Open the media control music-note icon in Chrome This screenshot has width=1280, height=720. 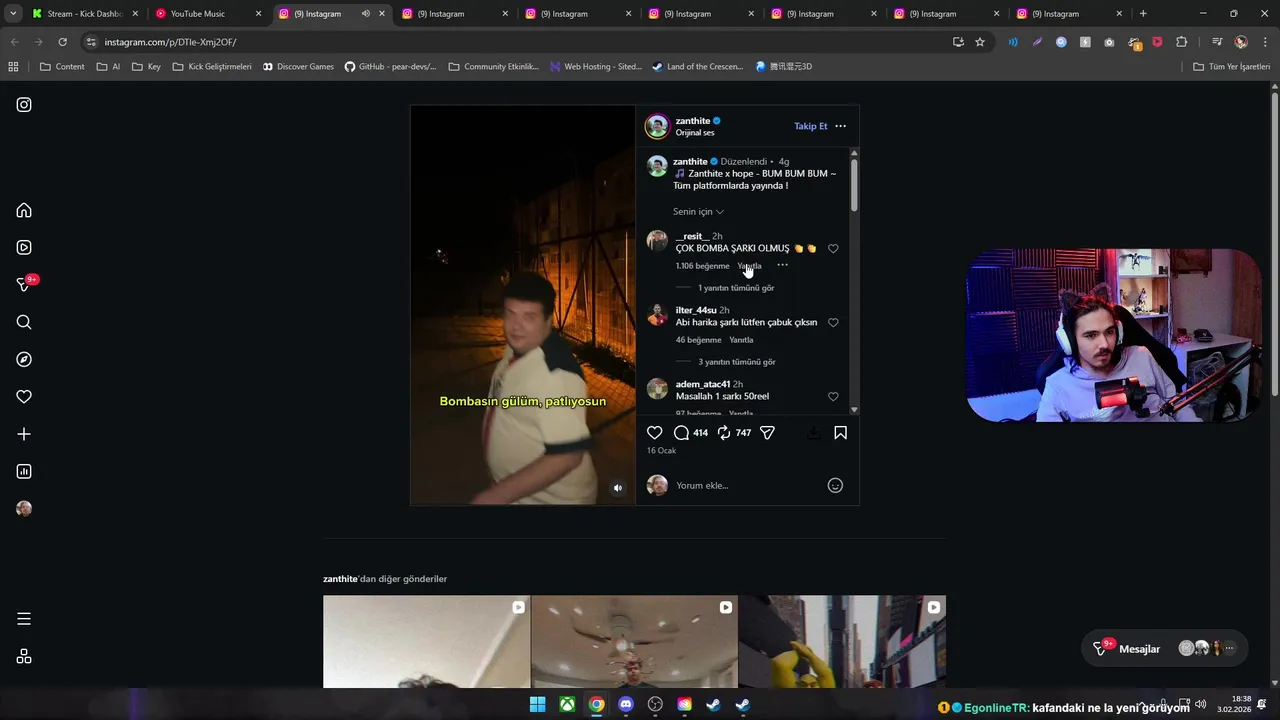pyautogui.click(x=1217, y=42)
